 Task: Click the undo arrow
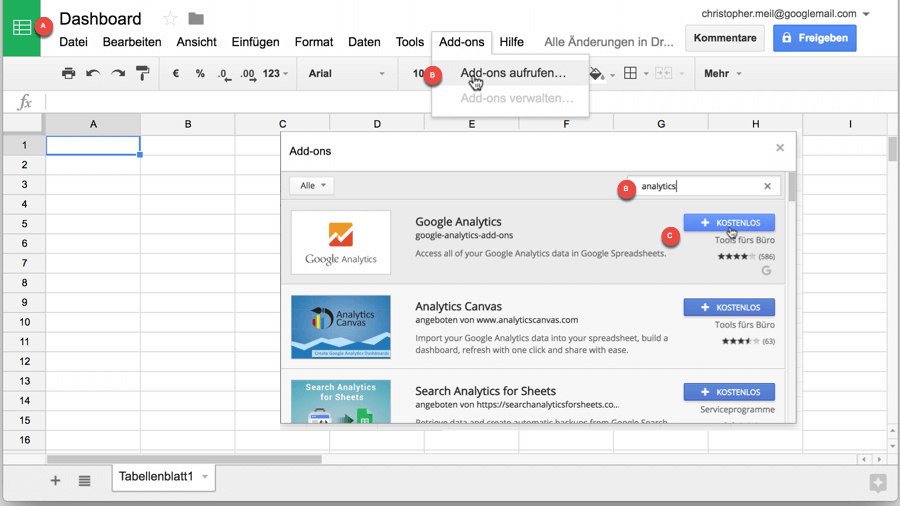93,73
